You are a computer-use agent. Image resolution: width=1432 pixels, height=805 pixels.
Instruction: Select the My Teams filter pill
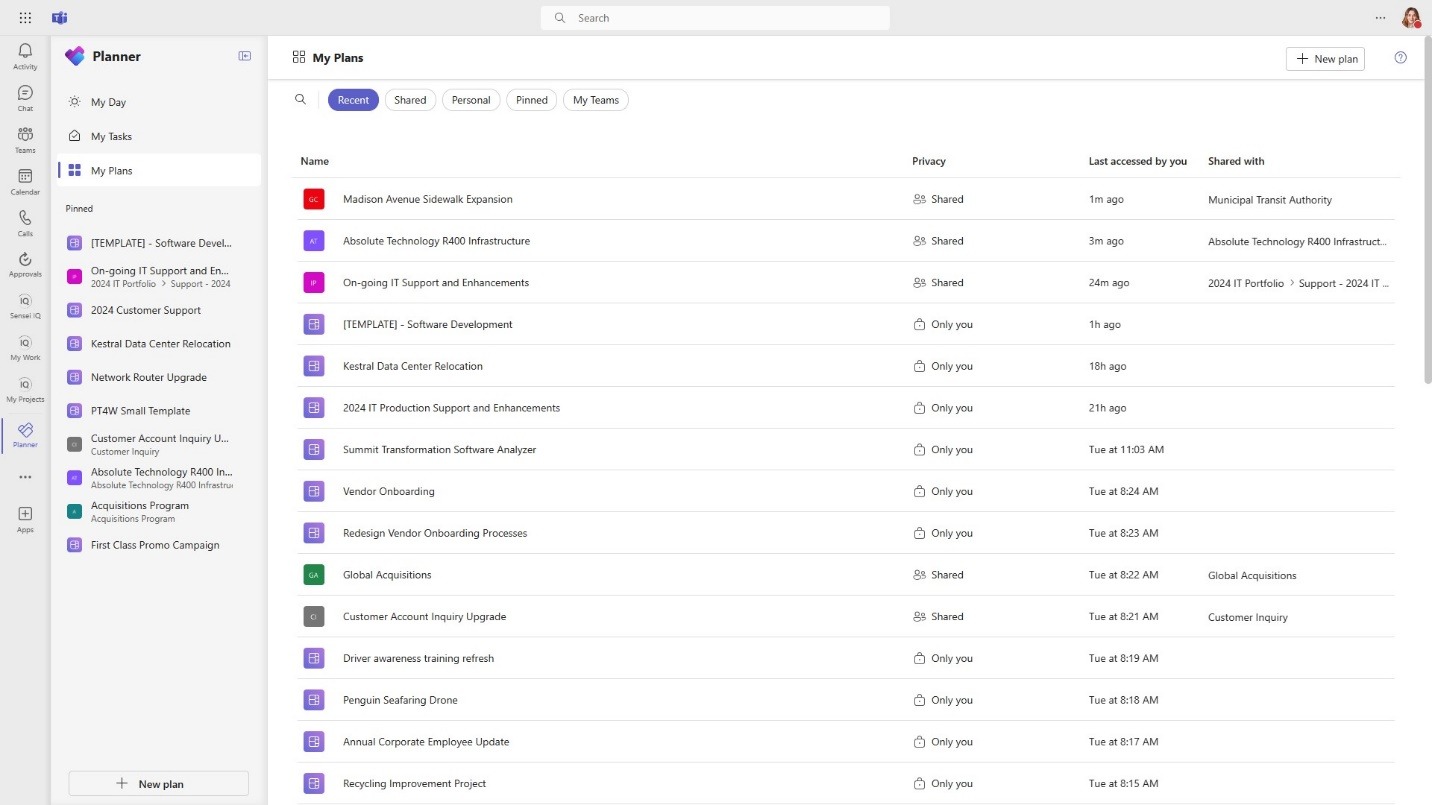coord(596,100)
